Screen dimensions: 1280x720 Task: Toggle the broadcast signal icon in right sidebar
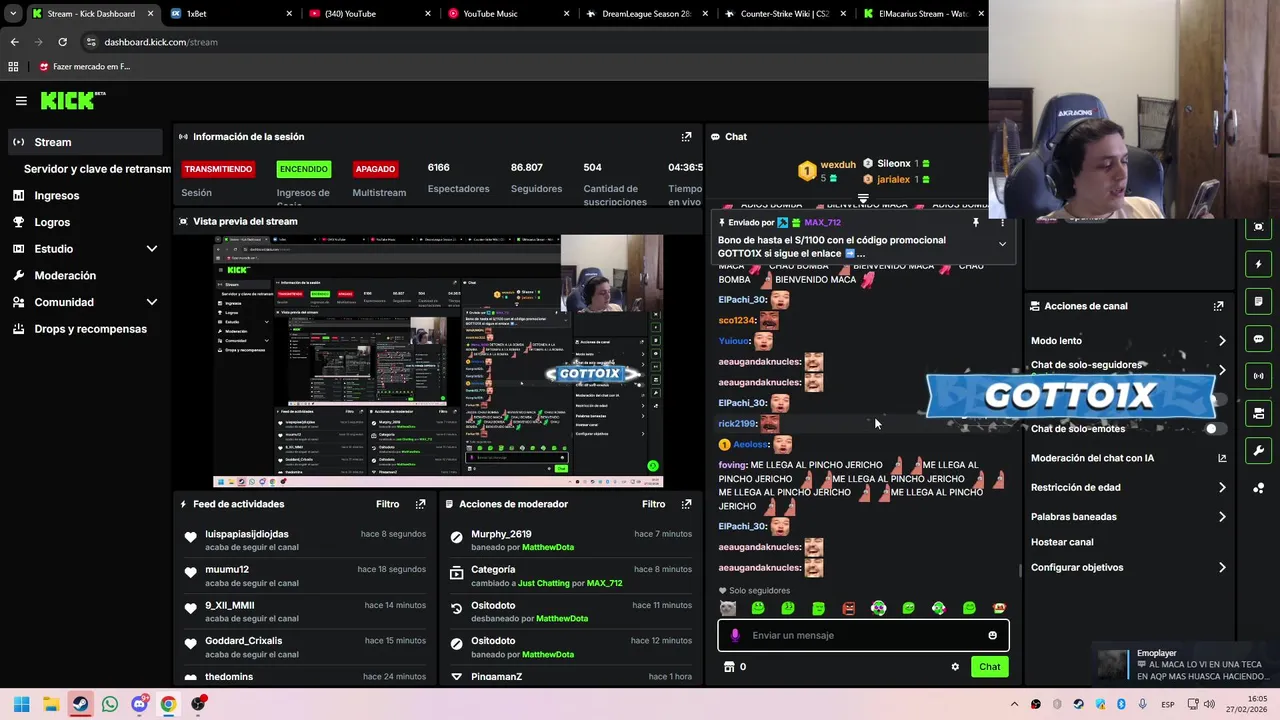pos(1258,376)
